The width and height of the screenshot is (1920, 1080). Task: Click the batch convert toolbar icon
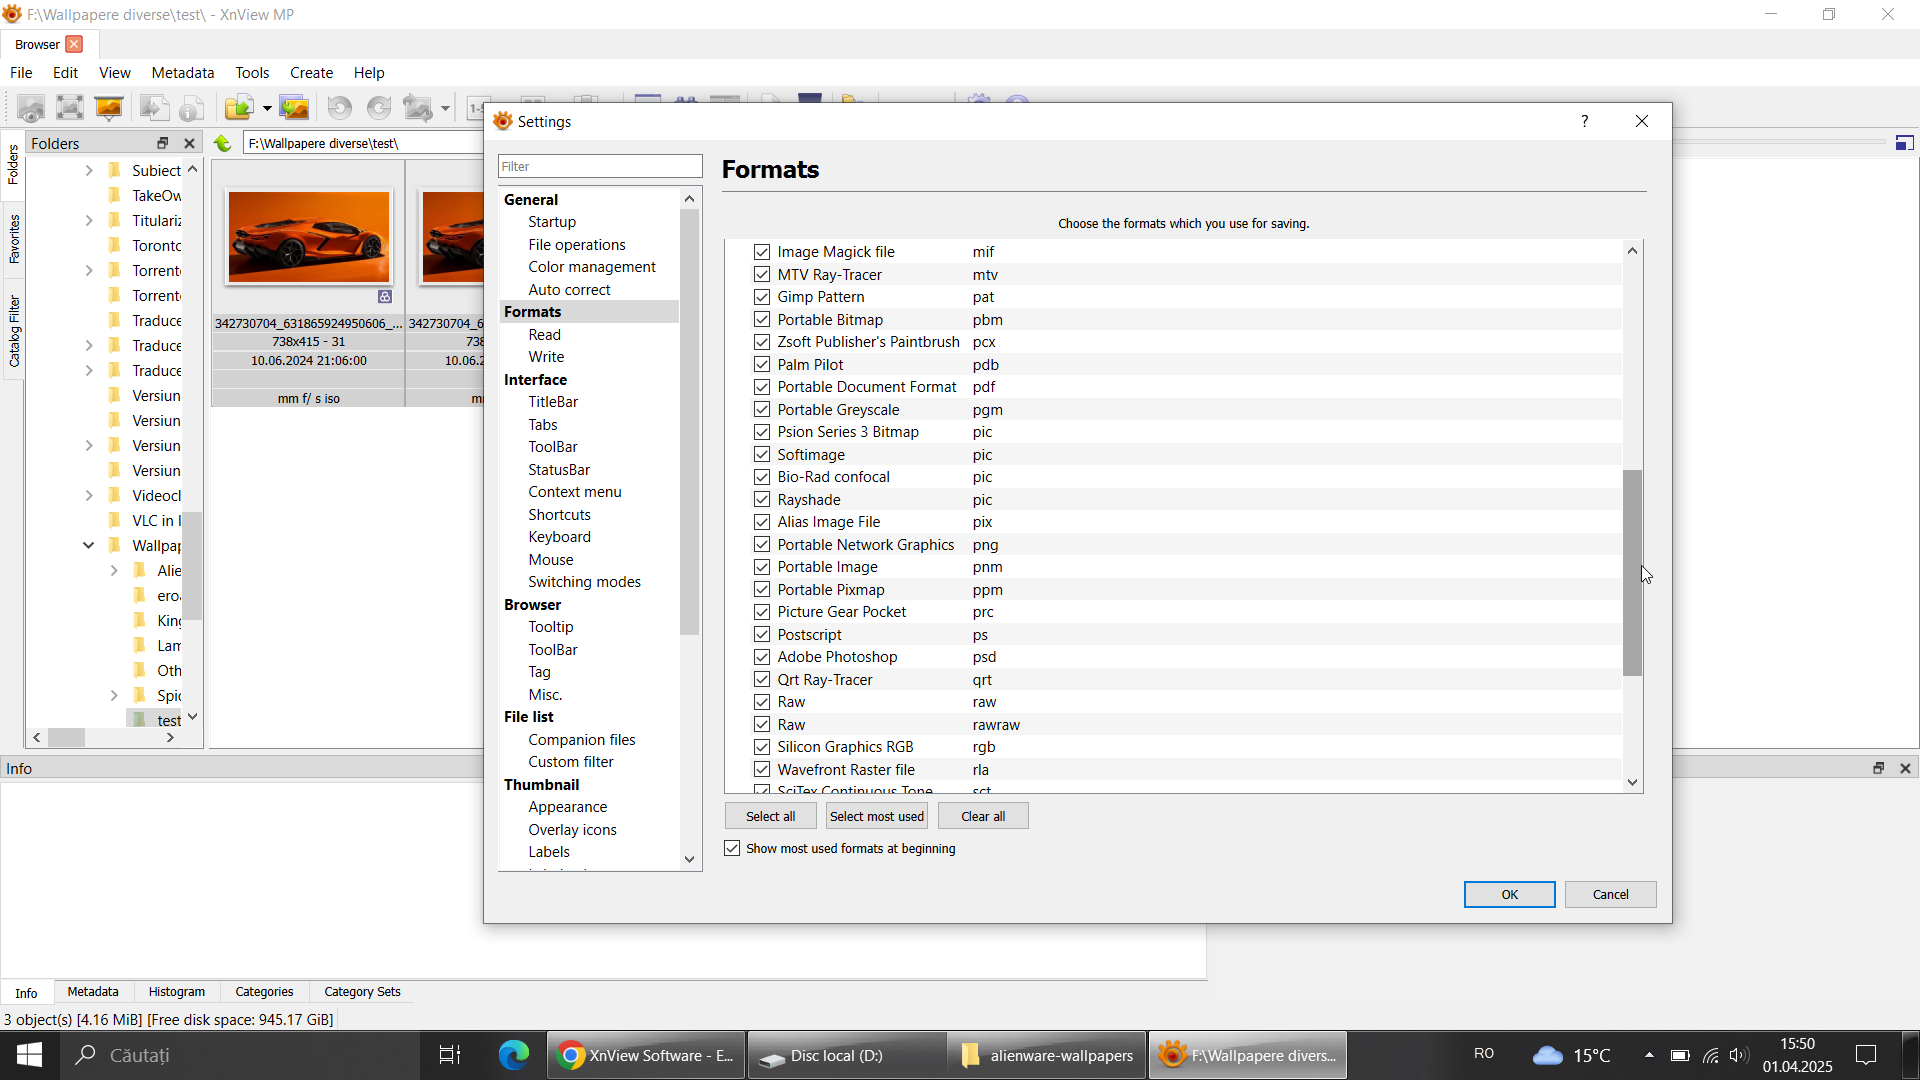pos(294,108)
